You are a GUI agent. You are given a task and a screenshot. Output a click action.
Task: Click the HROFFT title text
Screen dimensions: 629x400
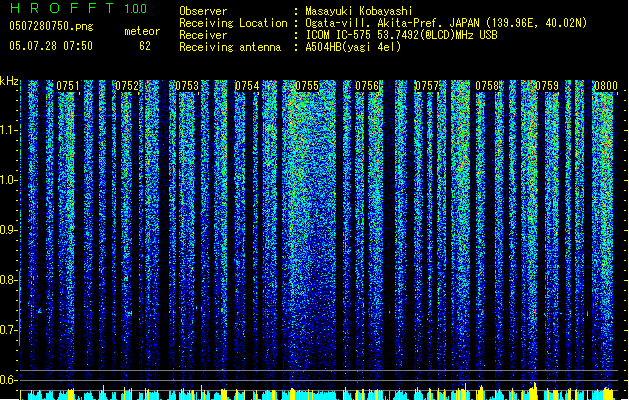click(62, 8)
